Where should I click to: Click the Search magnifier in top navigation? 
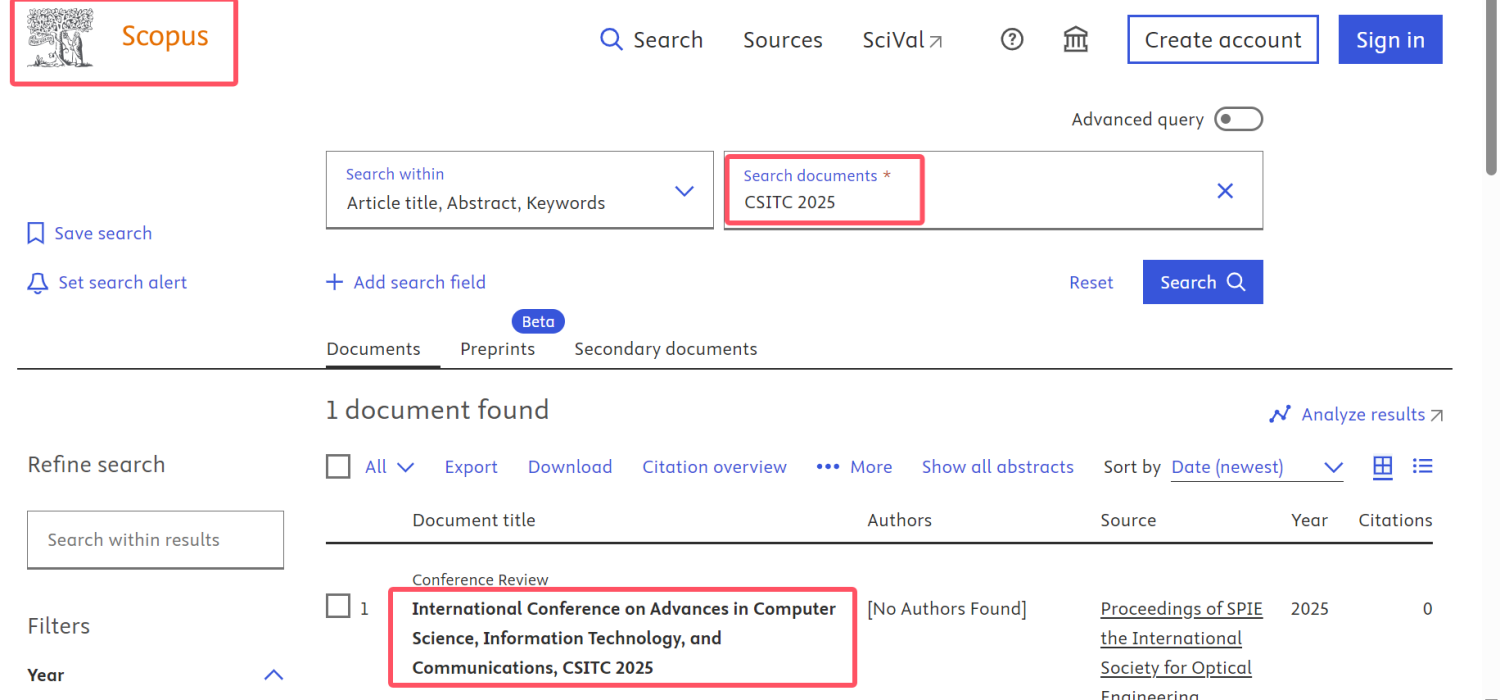click(x=611, y=40)
